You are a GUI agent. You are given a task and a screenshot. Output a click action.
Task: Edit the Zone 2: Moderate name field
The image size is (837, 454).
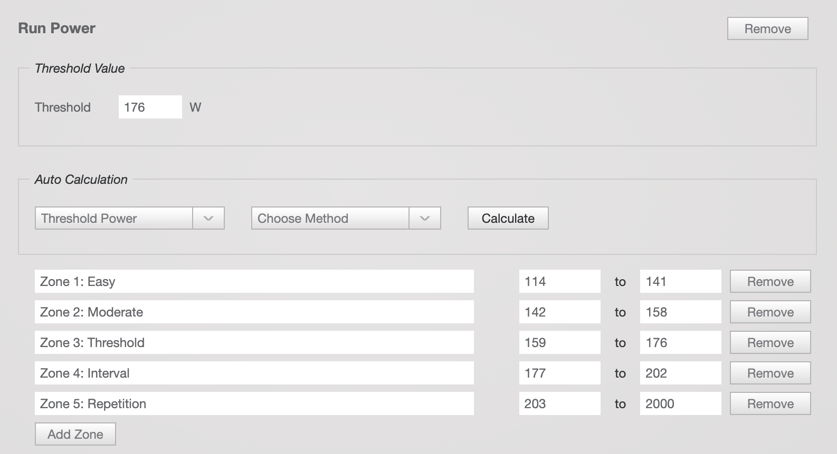[x=254, y=312]
